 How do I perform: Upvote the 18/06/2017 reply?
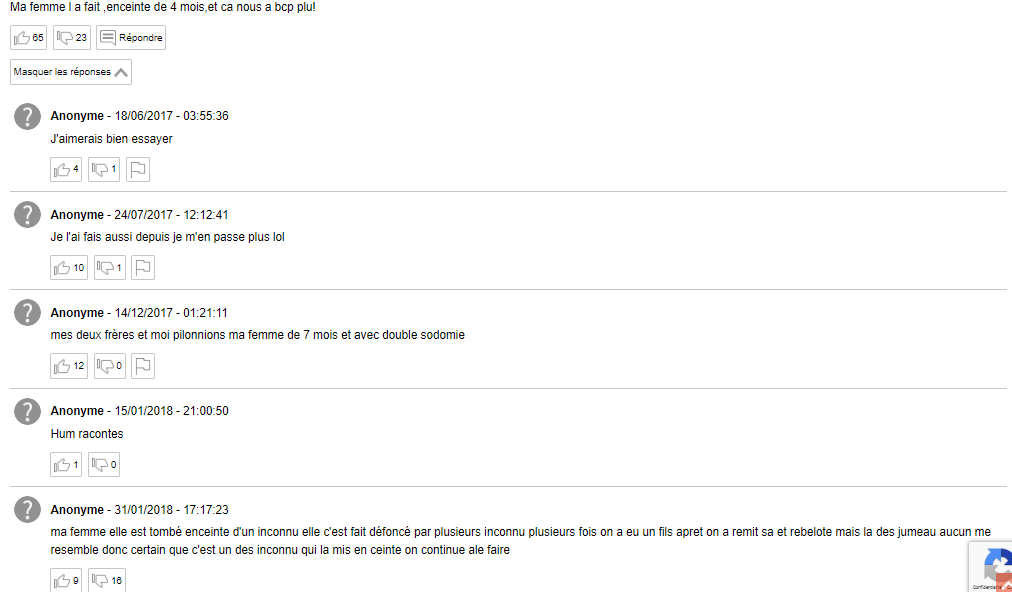click(x=66, y=169)
